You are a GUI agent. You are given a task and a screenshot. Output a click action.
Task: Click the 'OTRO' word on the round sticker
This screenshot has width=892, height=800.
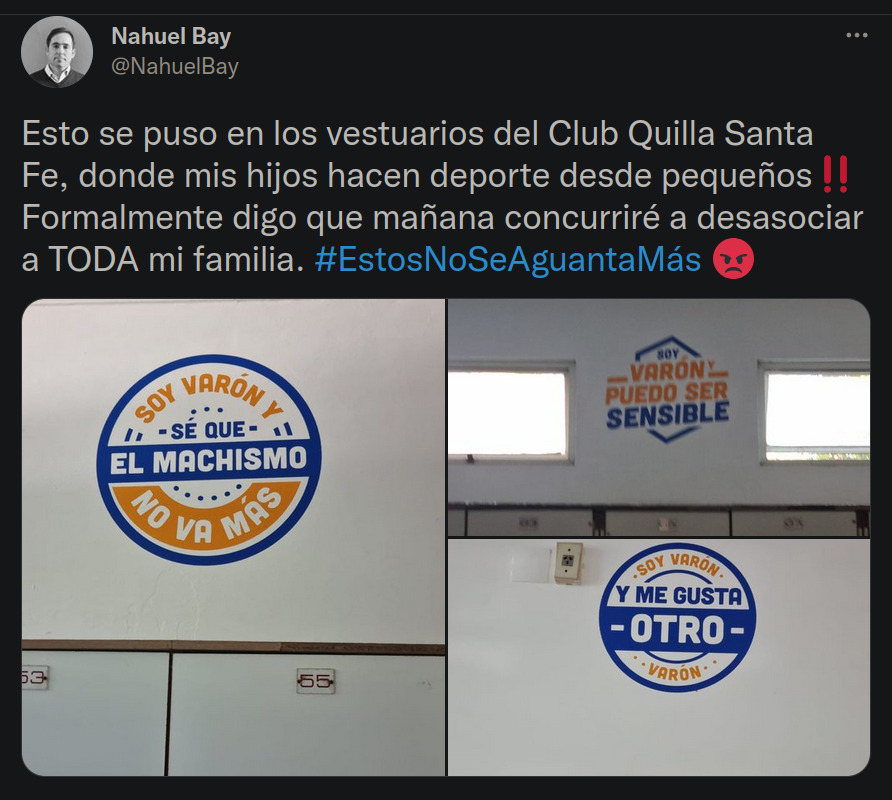click(x=677, y=629)
